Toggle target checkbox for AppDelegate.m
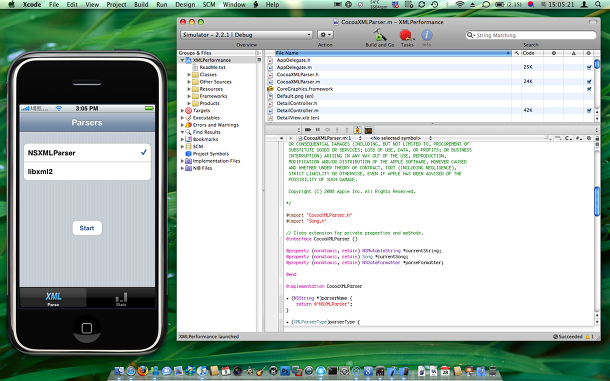The image size is (610, 381). click(x=589, y=67)
